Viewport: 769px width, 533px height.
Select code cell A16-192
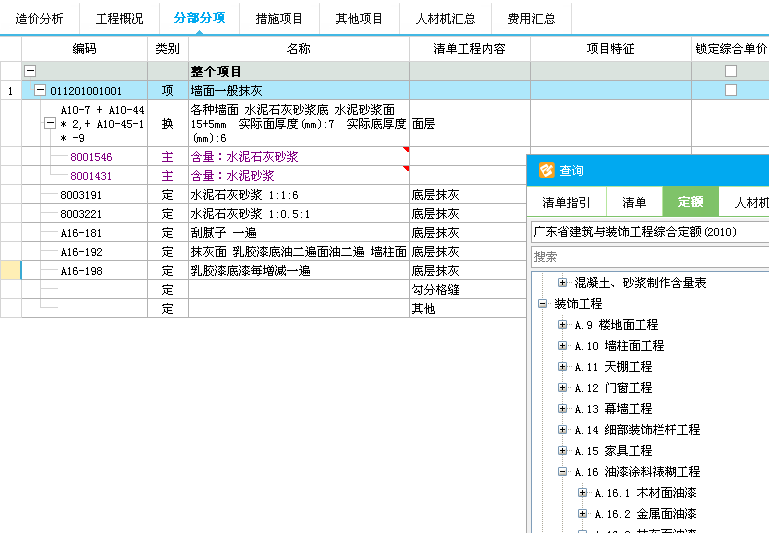tap(81, 252)
